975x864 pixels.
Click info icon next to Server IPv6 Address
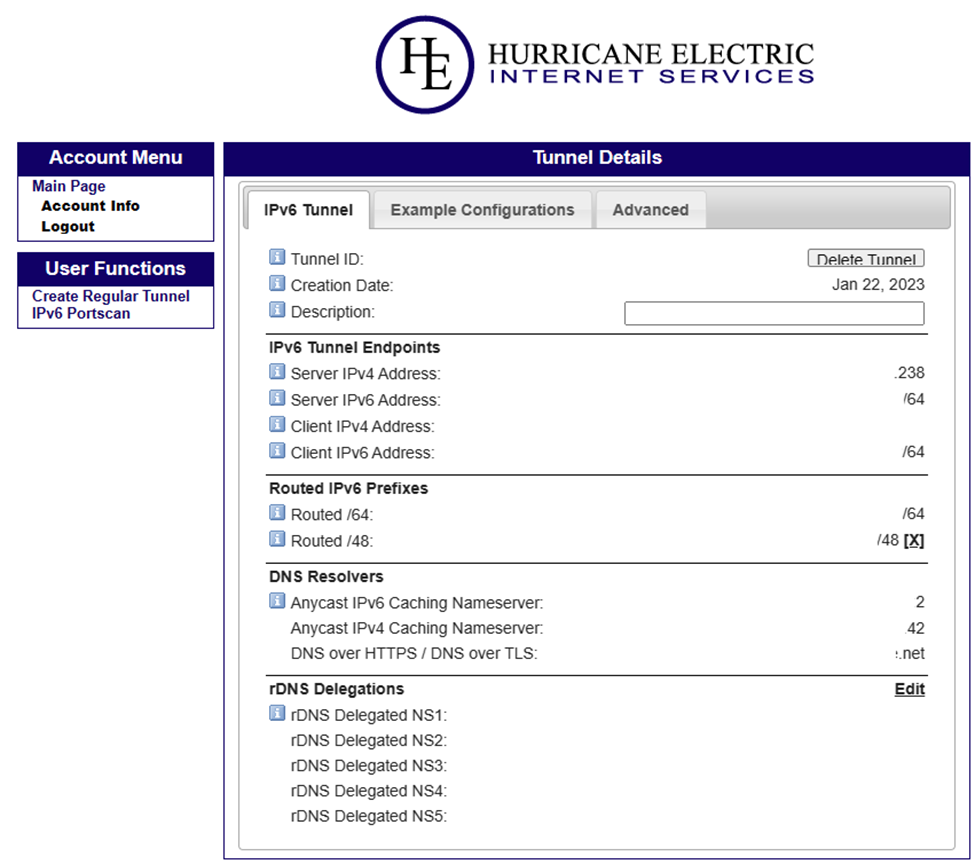pos(277,398)
